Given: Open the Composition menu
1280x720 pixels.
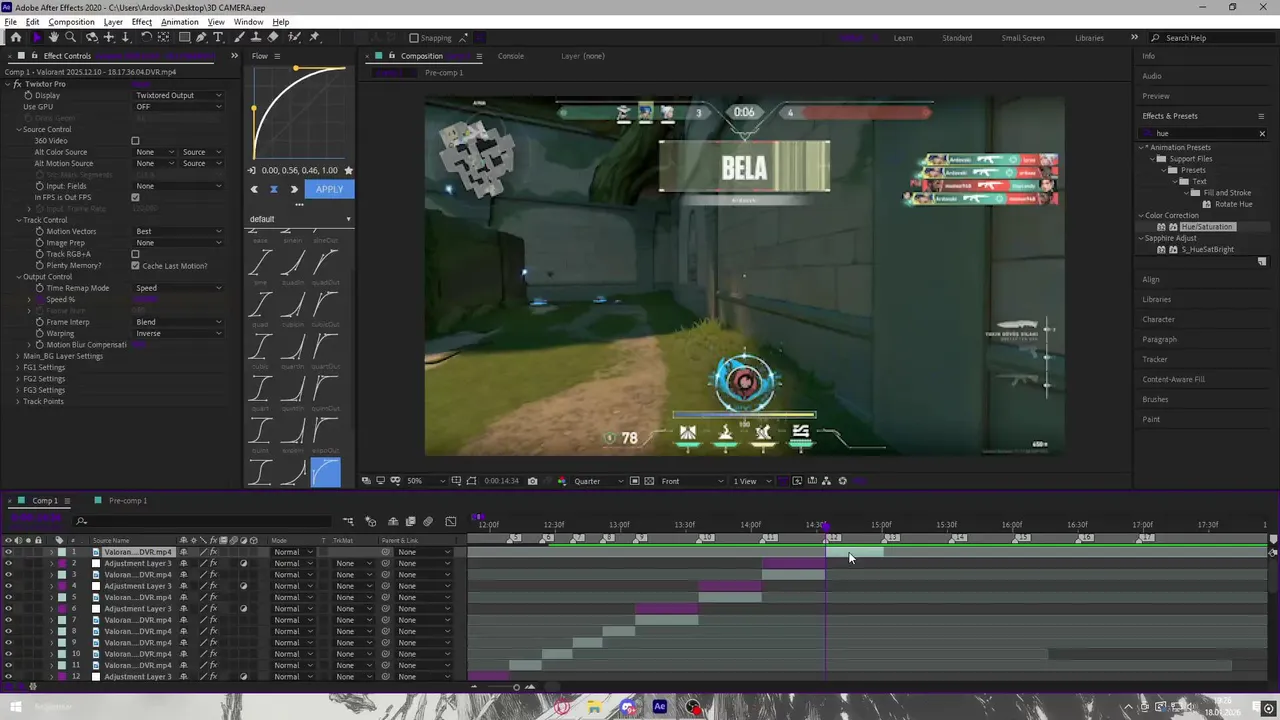Looking at the screenshot, I should (x=71, y=22).
